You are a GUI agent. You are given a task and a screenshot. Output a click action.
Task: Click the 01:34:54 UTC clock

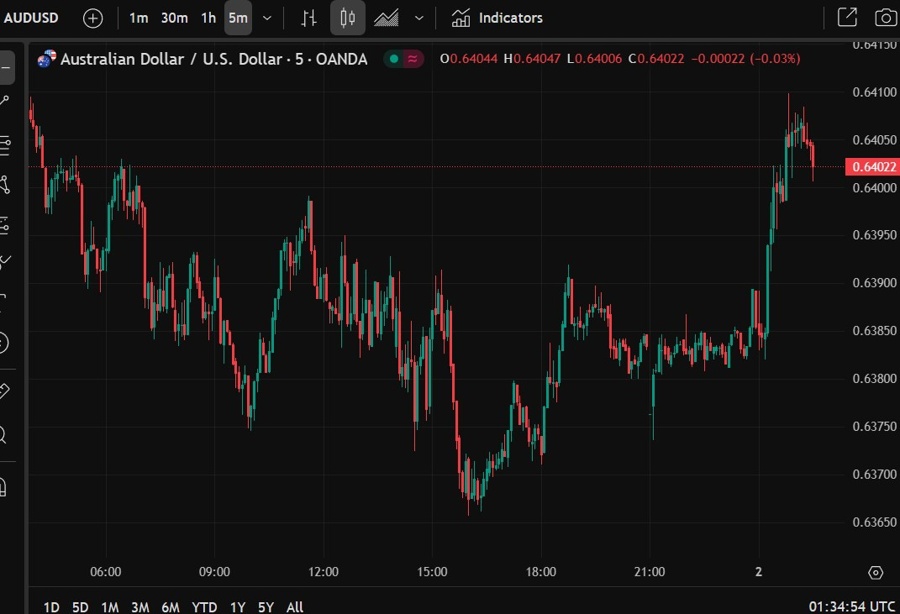point(852,606)
